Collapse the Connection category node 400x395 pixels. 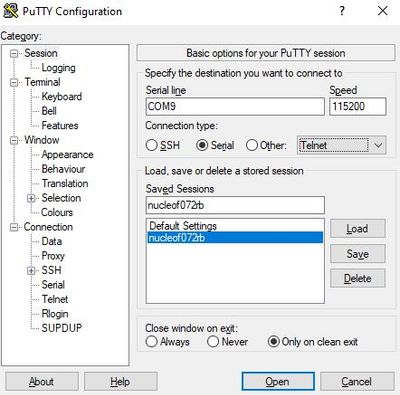(x=14, y=227)
